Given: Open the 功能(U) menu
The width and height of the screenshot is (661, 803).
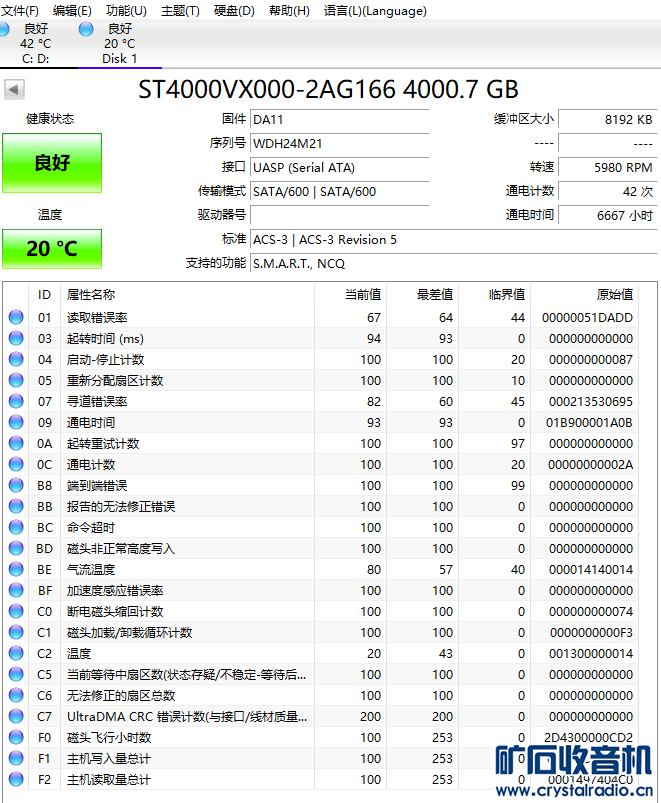Looking at the screenshot, I should coord(126,11).
